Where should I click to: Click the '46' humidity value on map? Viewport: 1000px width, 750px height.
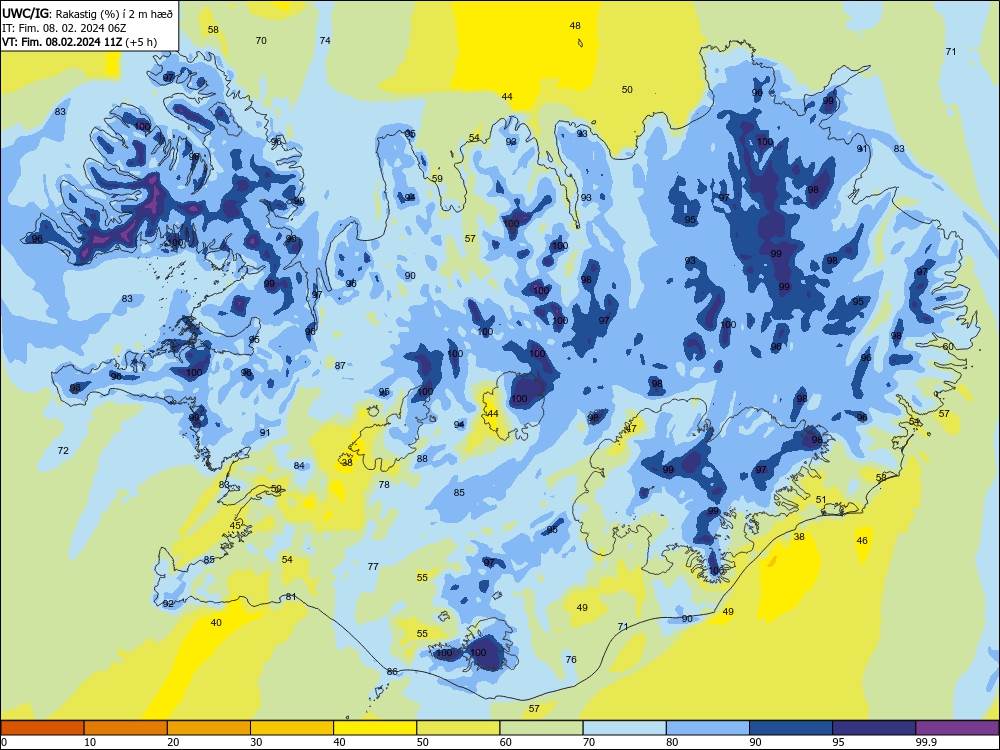point(862,540)
